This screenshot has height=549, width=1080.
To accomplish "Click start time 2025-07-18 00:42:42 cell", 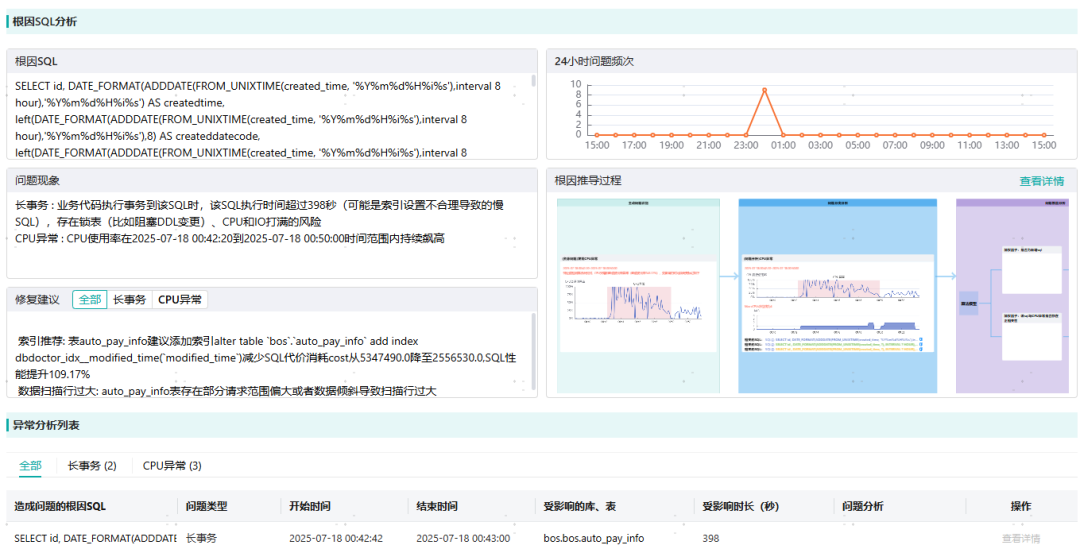I will [336, 538].
